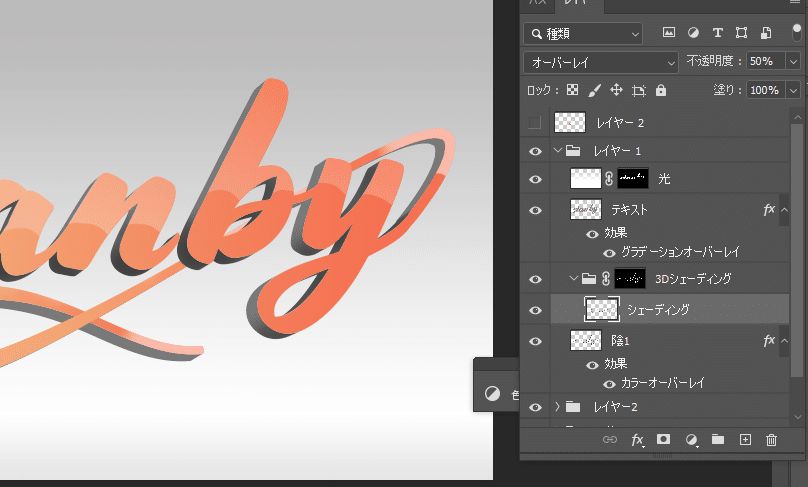Filter layers by shape layer icon

(741, 32)
